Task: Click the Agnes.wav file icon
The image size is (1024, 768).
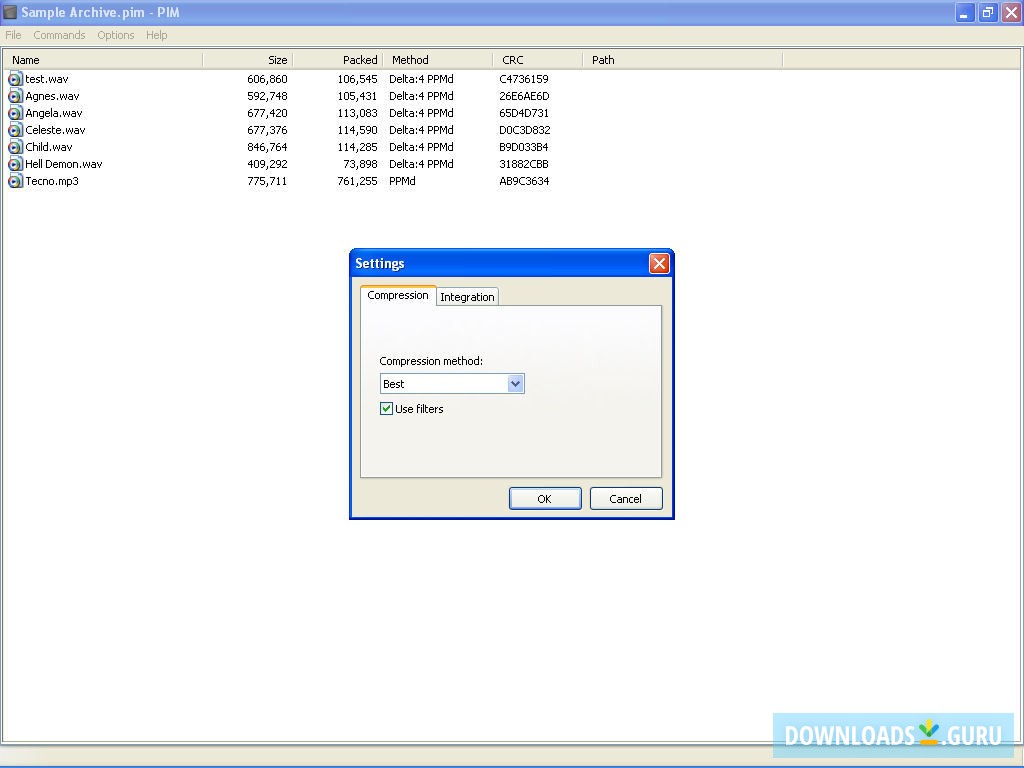Action: coord(15,96)
